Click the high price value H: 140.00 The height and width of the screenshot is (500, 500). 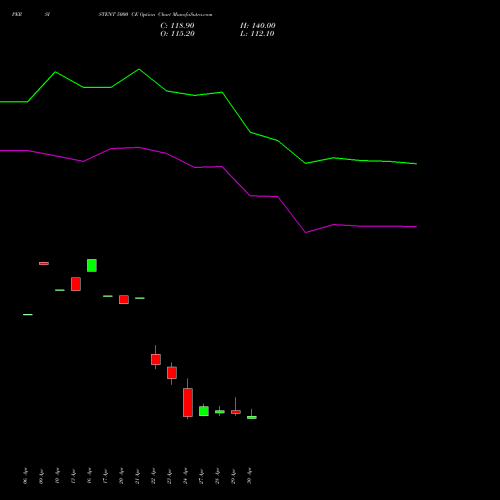coord(258,26)
